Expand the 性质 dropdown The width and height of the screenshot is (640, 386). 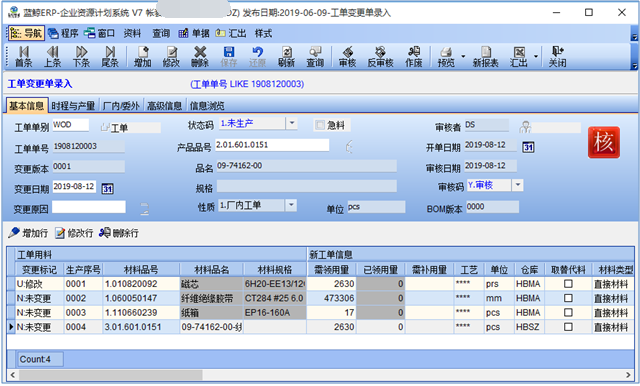pos(291,205)
